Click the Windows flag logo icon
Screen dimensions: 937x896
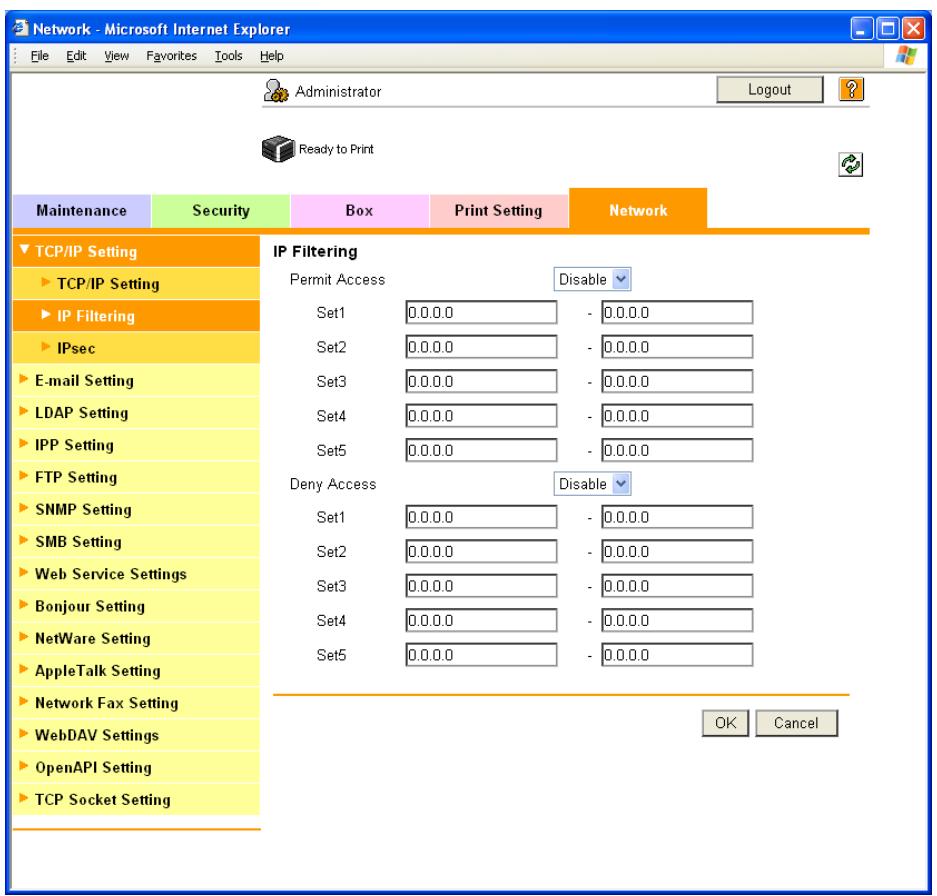pos(906,56)
